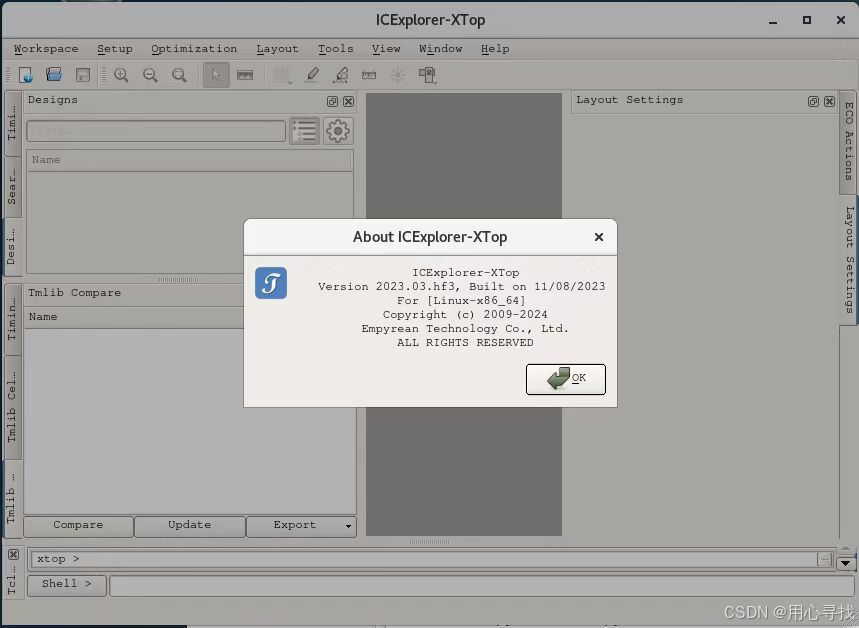Click the Name column header in Designs
Viewport: 859px width, 628px height.
coord(189,160)
